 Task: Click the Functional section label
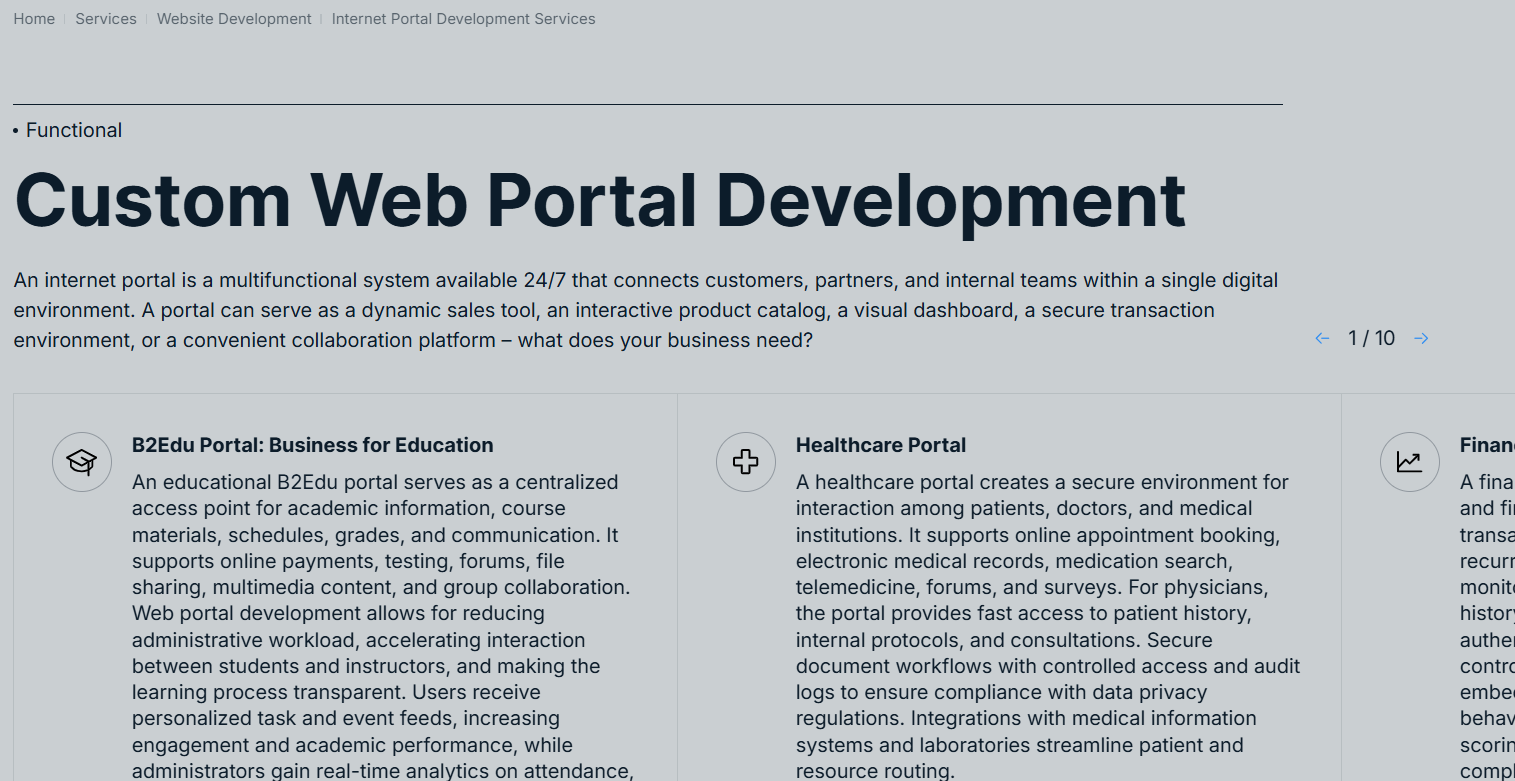pos(74,130)
